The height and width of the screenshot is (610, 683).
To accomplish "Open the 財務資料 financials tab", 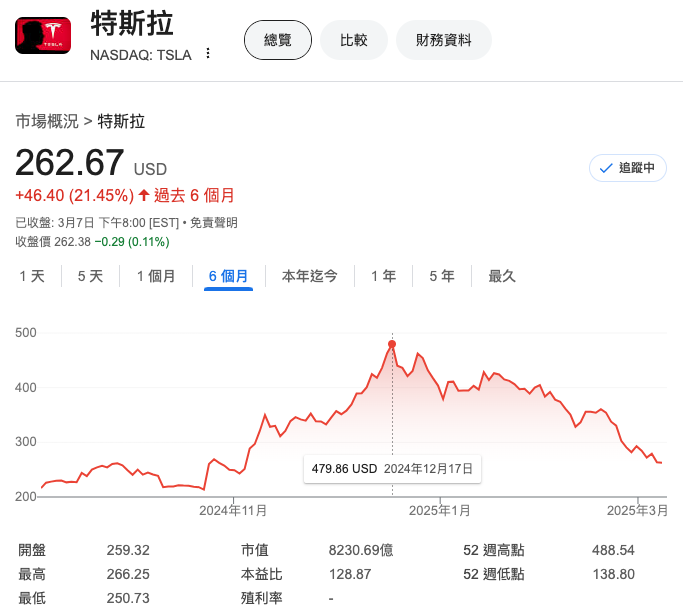I will coord(443,40).
